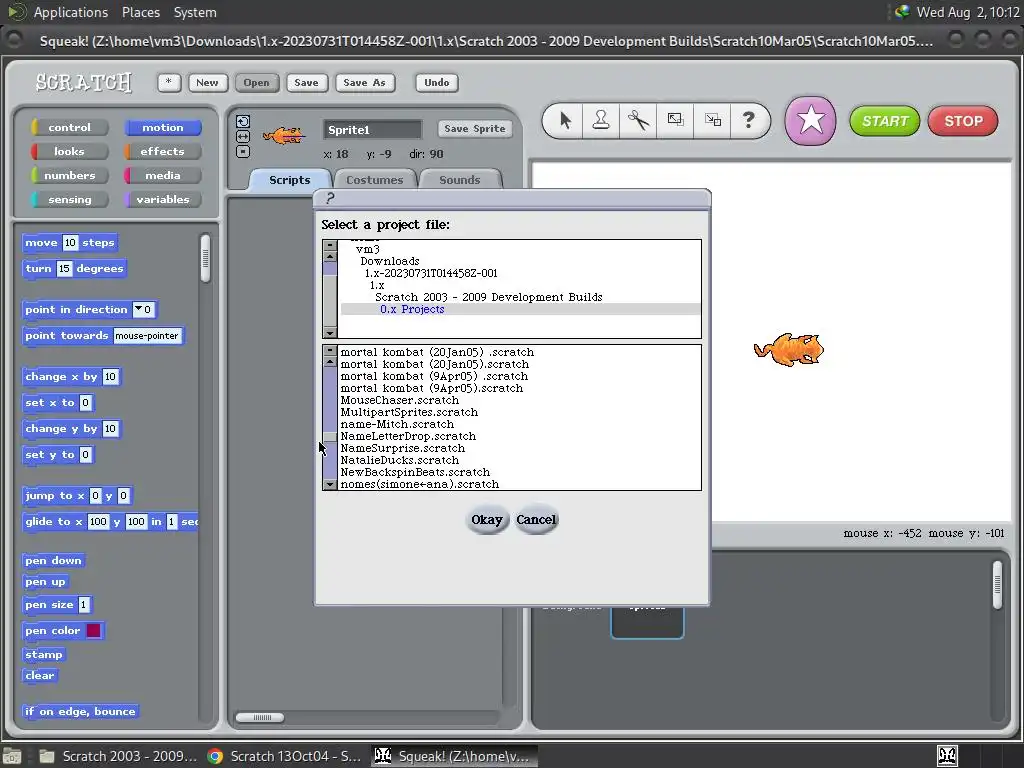Open the mouse-pointer dropdown in point towards

[x=146, y=336]
